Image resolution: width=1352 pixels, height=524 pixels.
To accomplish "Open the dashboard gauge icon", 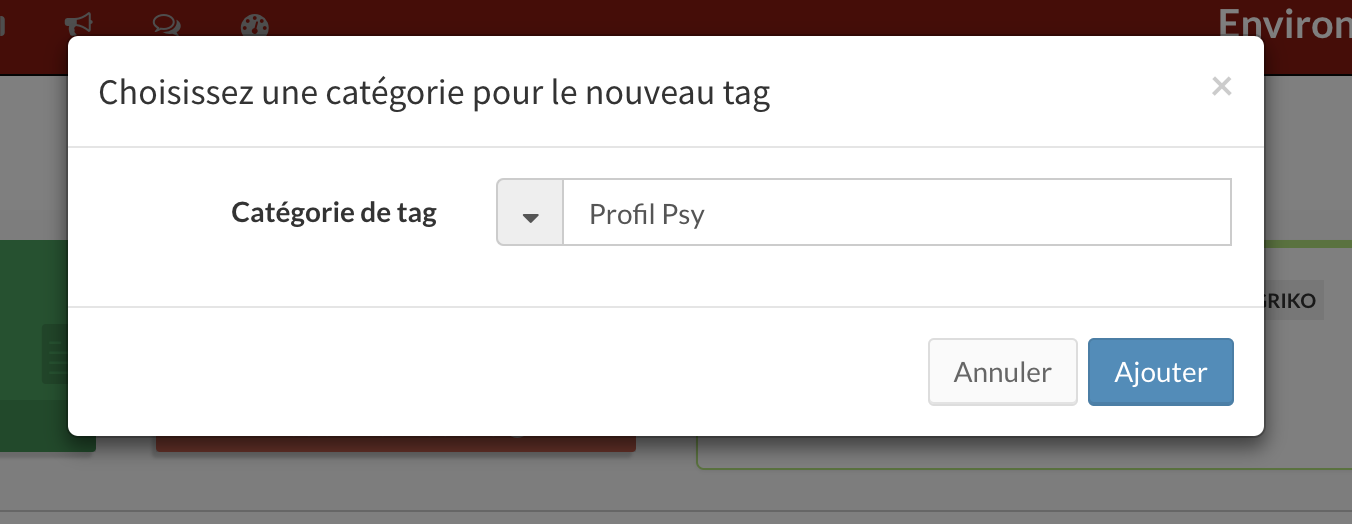I will pos(256,23).
